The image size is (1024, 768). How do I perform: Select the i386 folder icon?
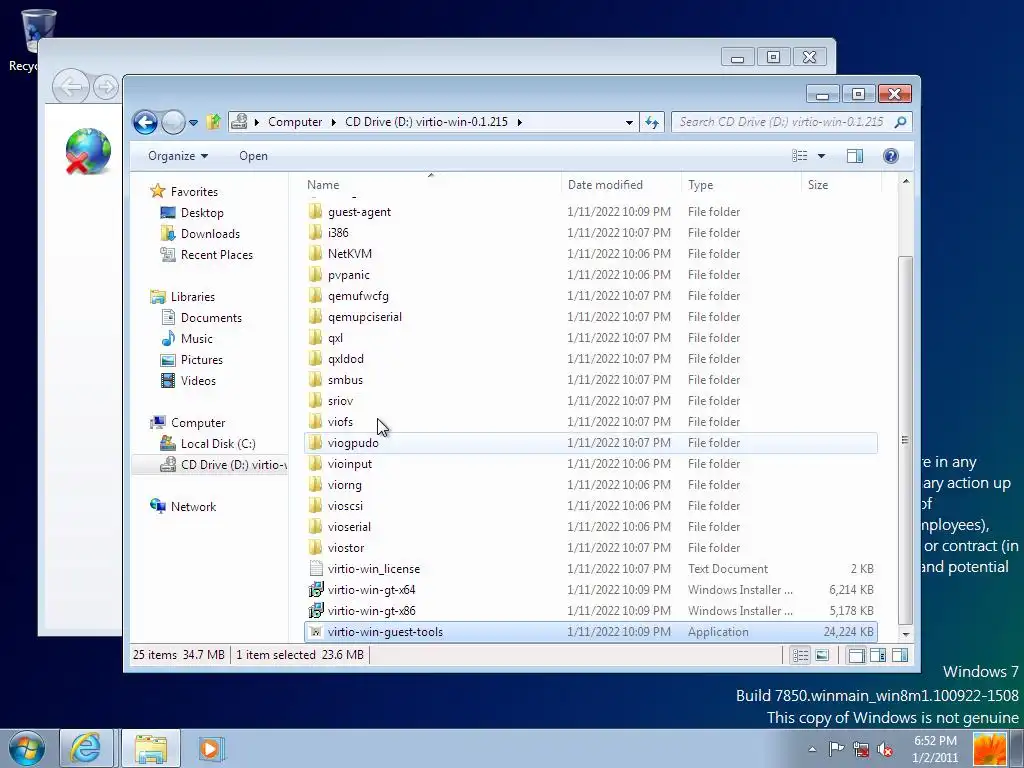tap(315, 232)
